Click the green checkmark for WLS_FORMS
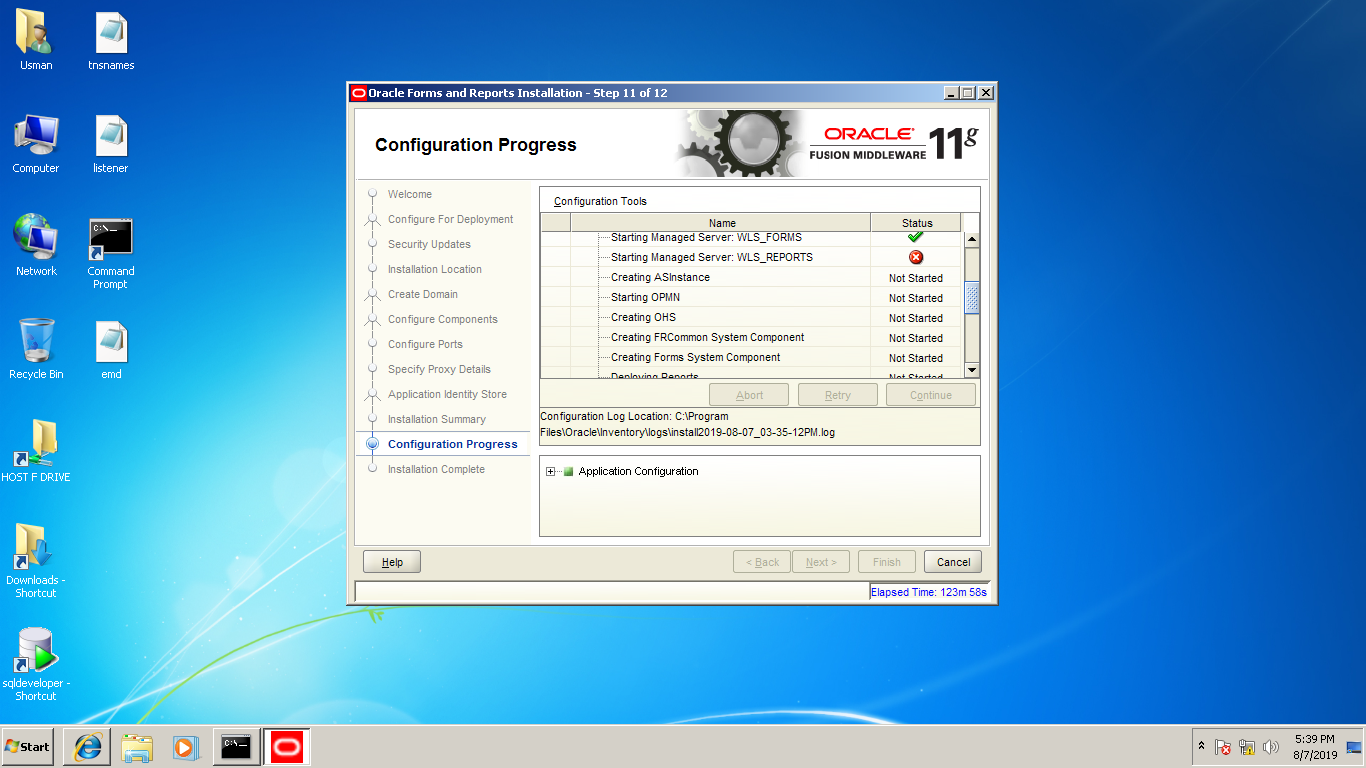Screen dimensions: 1366x768 [915, 238]
